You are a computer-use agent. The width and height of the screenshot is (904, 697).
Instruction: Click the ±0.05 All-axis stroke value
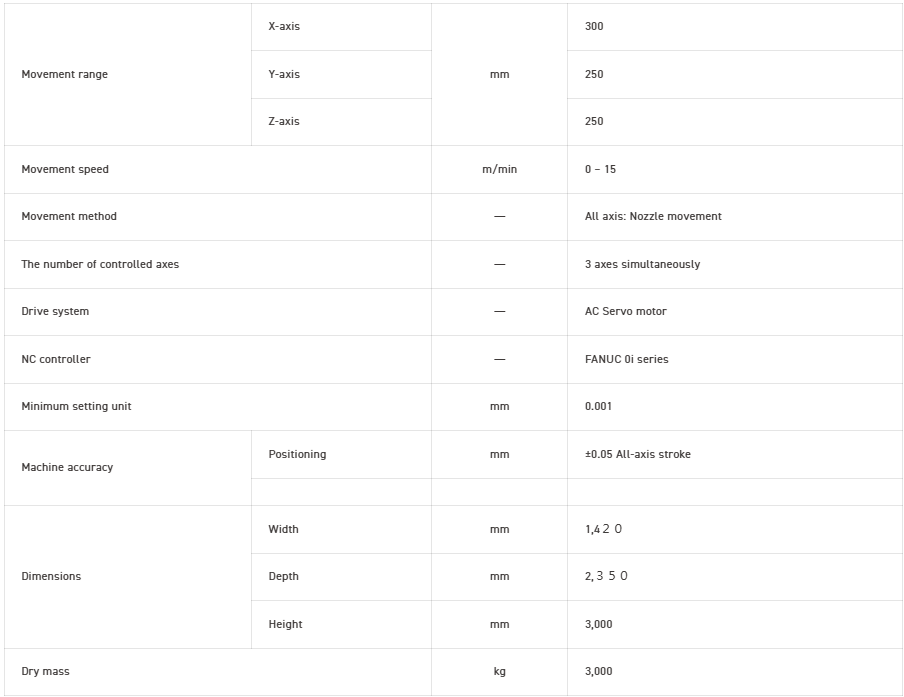[x=637, y=454]
